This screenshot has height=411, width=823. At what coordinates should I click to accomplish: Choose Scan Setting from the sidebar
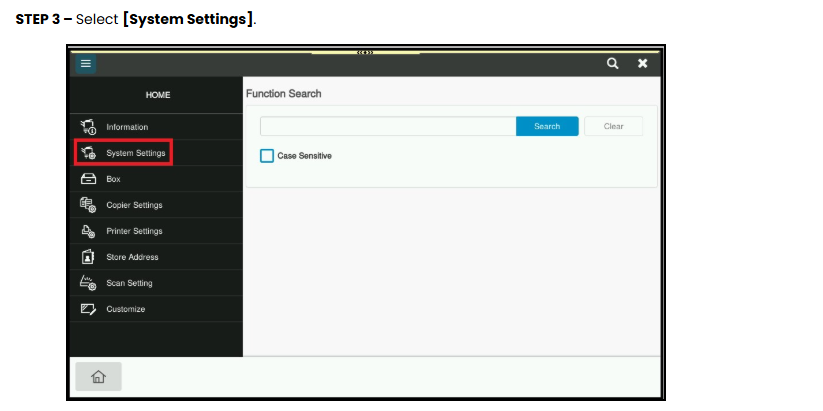tap(156, 283)
